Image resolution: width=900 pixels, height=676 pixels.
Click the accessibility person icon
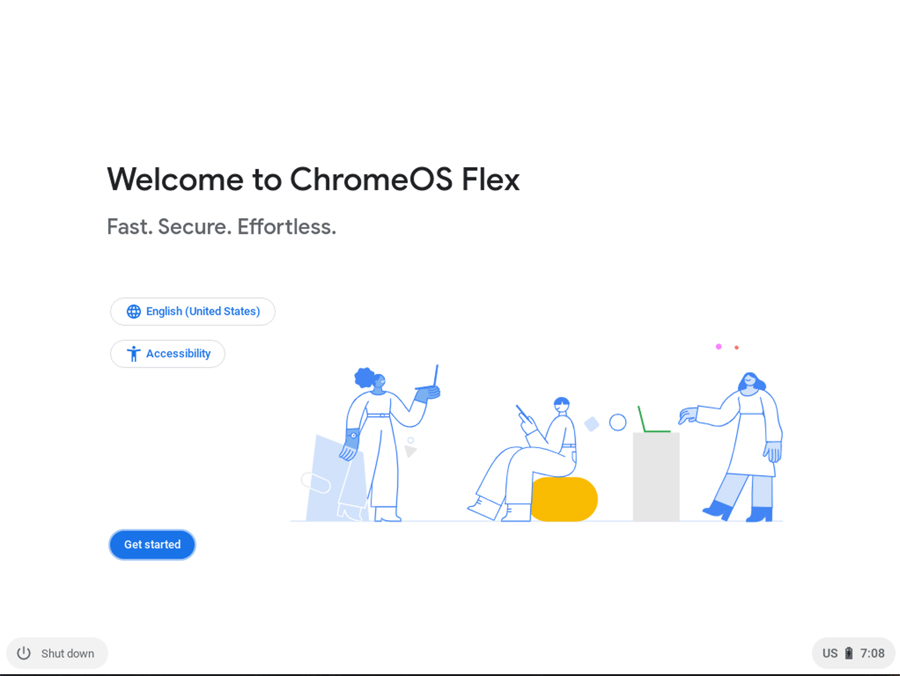click(x=133, y=354)
